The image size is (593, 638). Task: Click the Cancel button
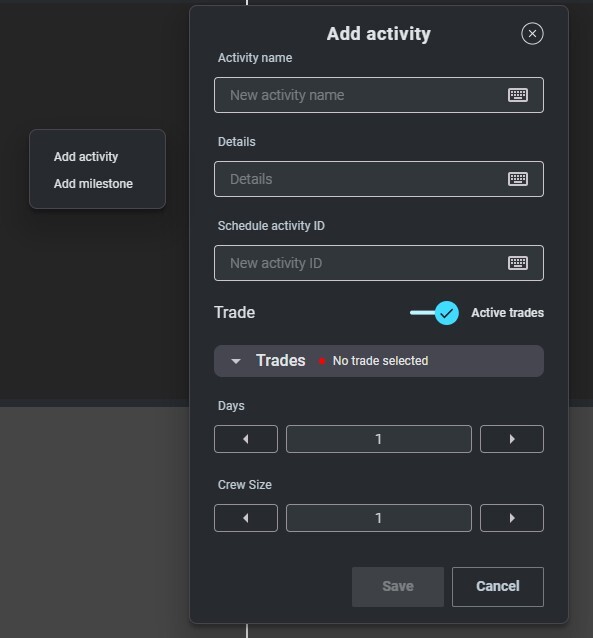click(497, 587)
